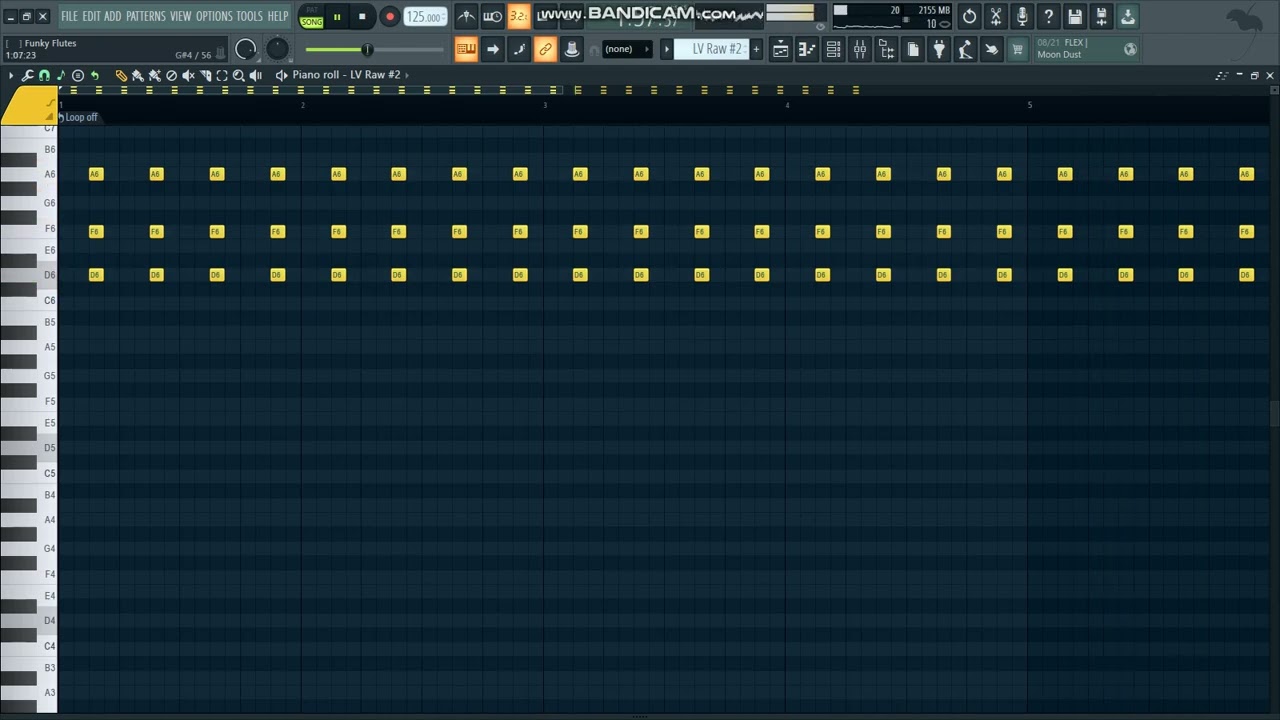
Task: Click the news panel globe icon
Action: coord(1130,49)
